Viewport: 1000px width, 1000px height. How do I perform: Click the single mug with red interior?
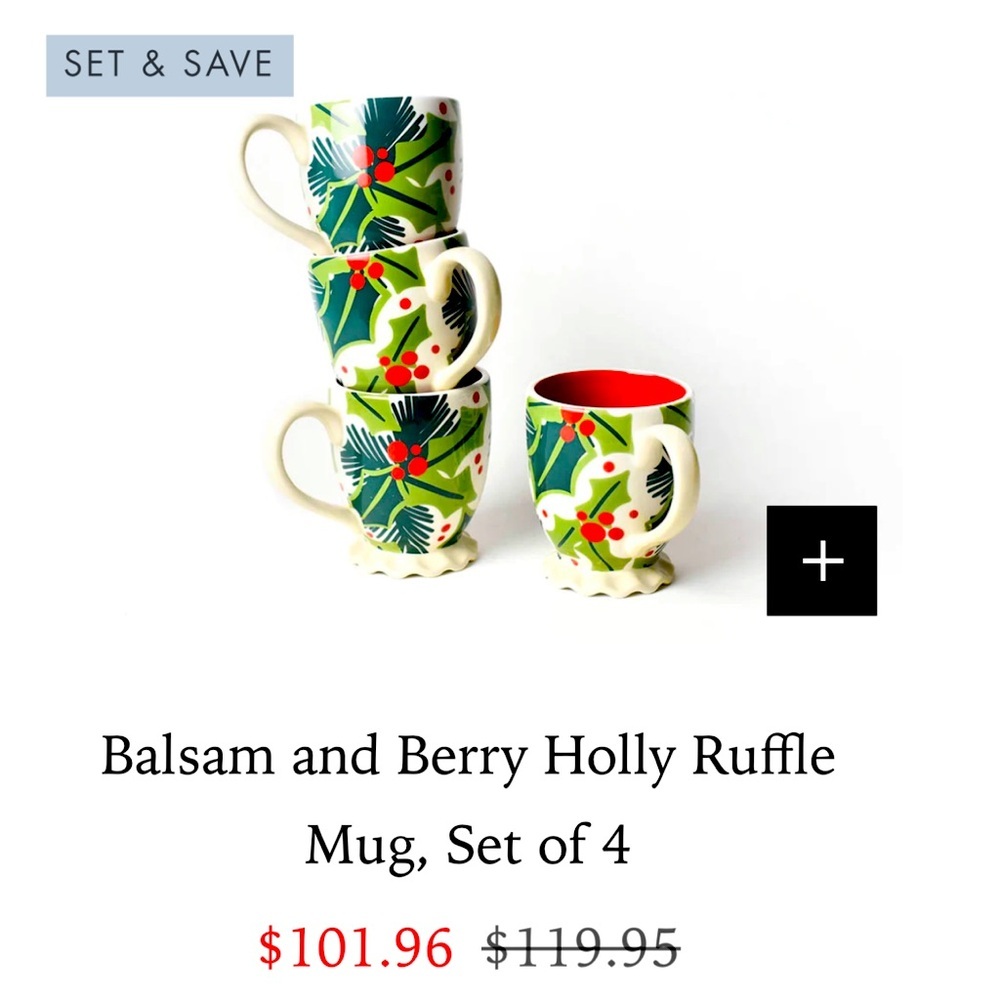610,480
